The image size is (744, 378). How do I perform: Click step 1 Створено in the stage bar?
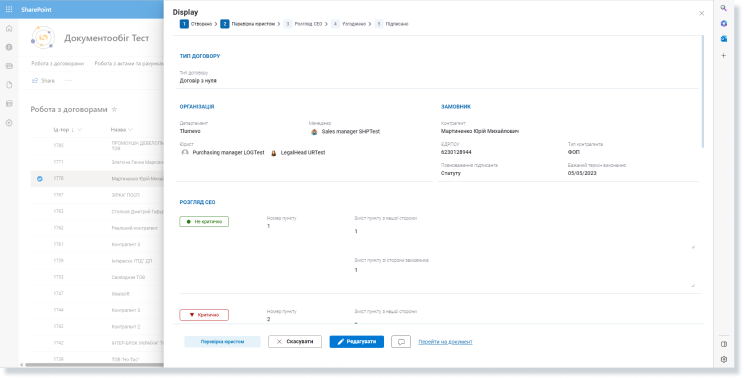pyautogui.click(x=196, y=24)
